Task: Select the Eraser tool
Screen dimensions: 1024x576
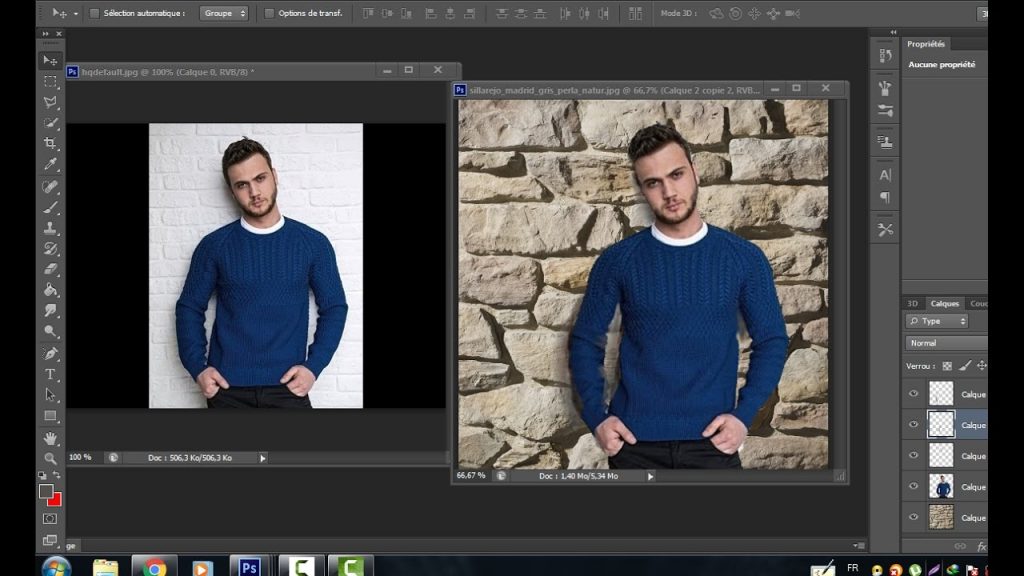Action: (50, 269)
